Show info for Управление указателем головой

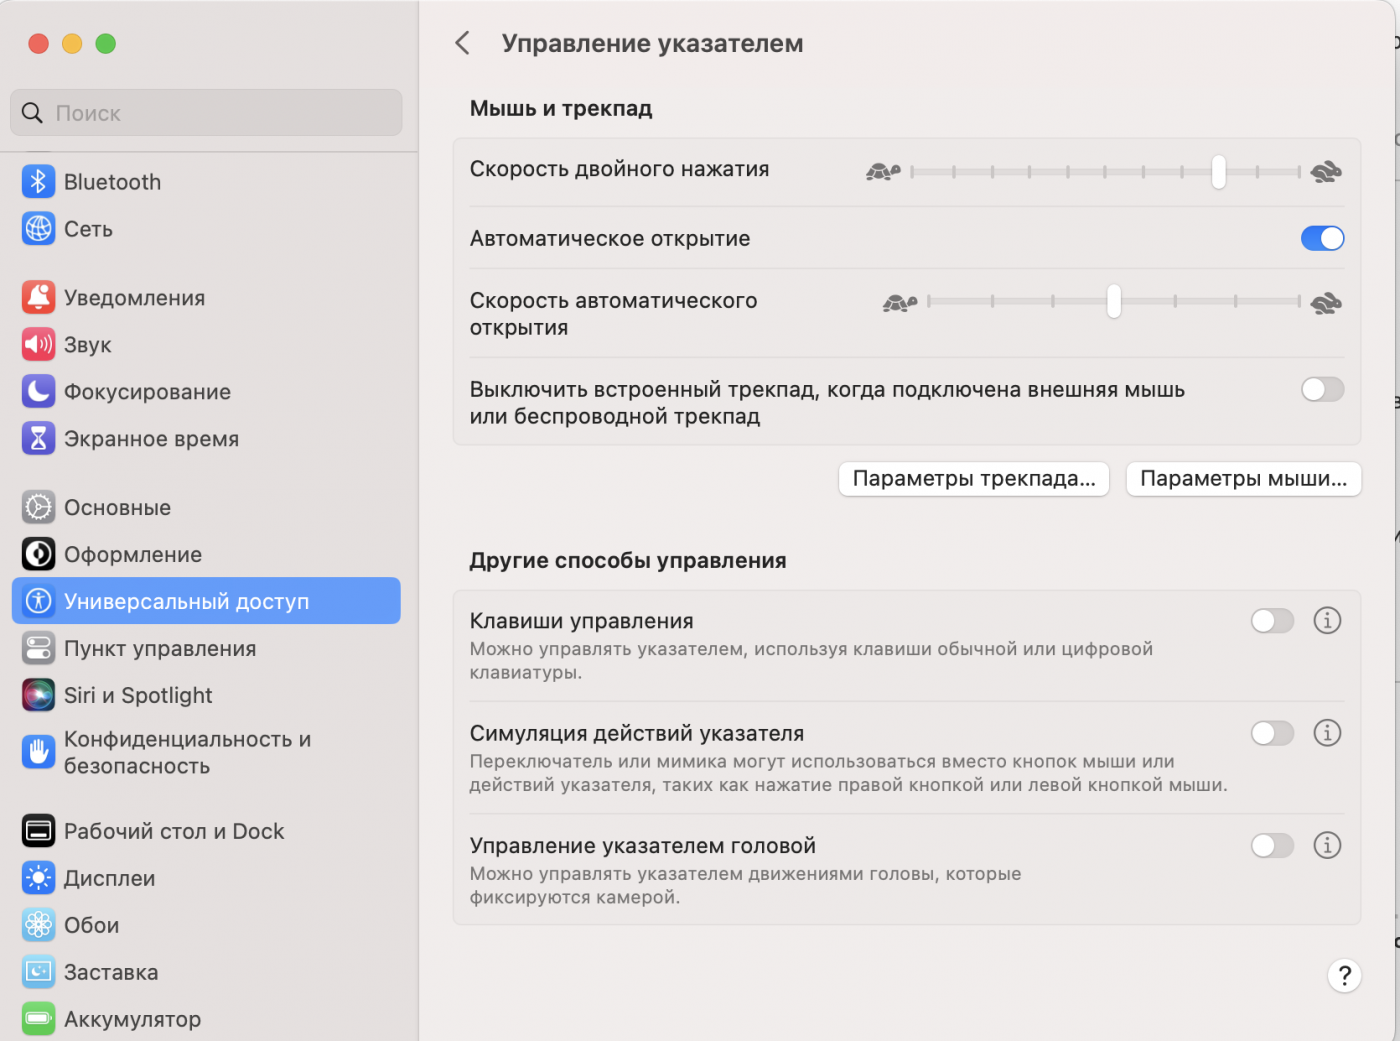[x=1327, y=846]
